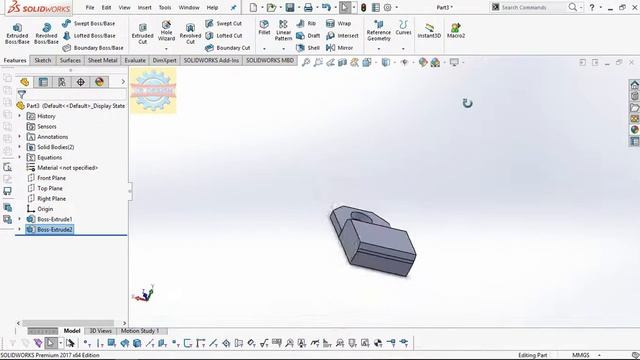
Task: Expand the Annotations tree node
Action: pos(20,137)
